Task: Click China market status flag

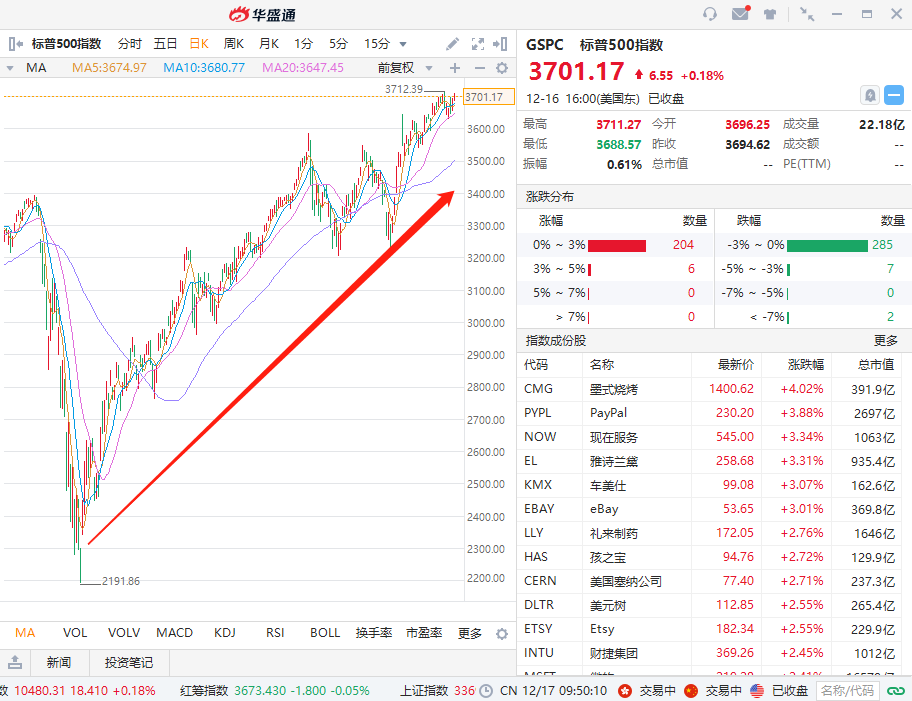Action: 691,691
